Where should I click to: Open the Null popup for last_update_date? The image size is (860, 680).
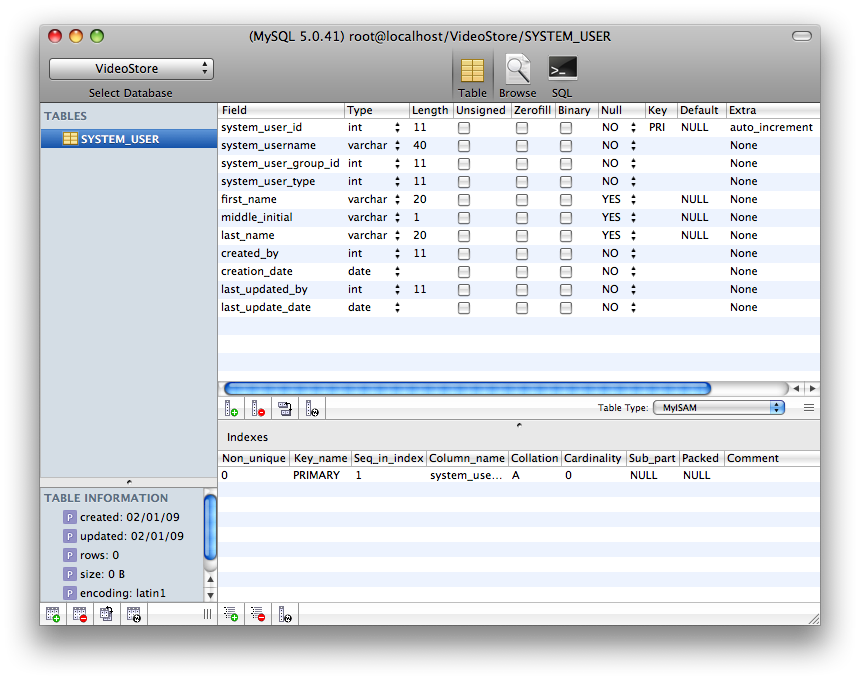click(x=633, y=307)
